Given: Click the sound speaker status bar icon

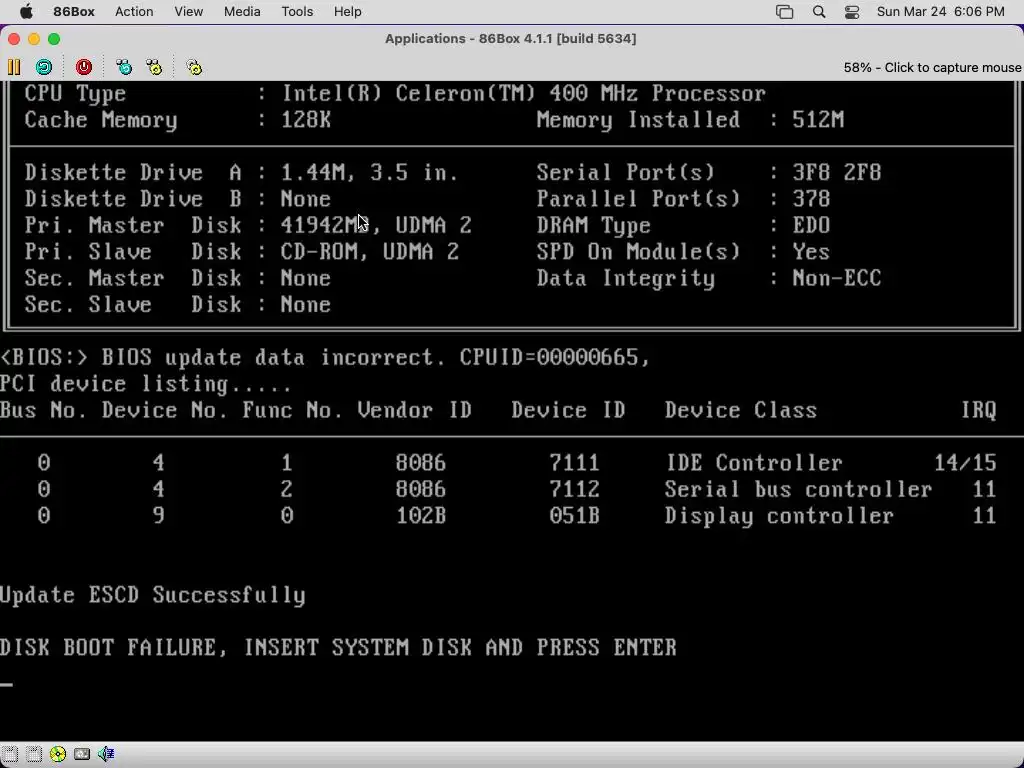Looking at the screenshot, I should click(106, 754).
